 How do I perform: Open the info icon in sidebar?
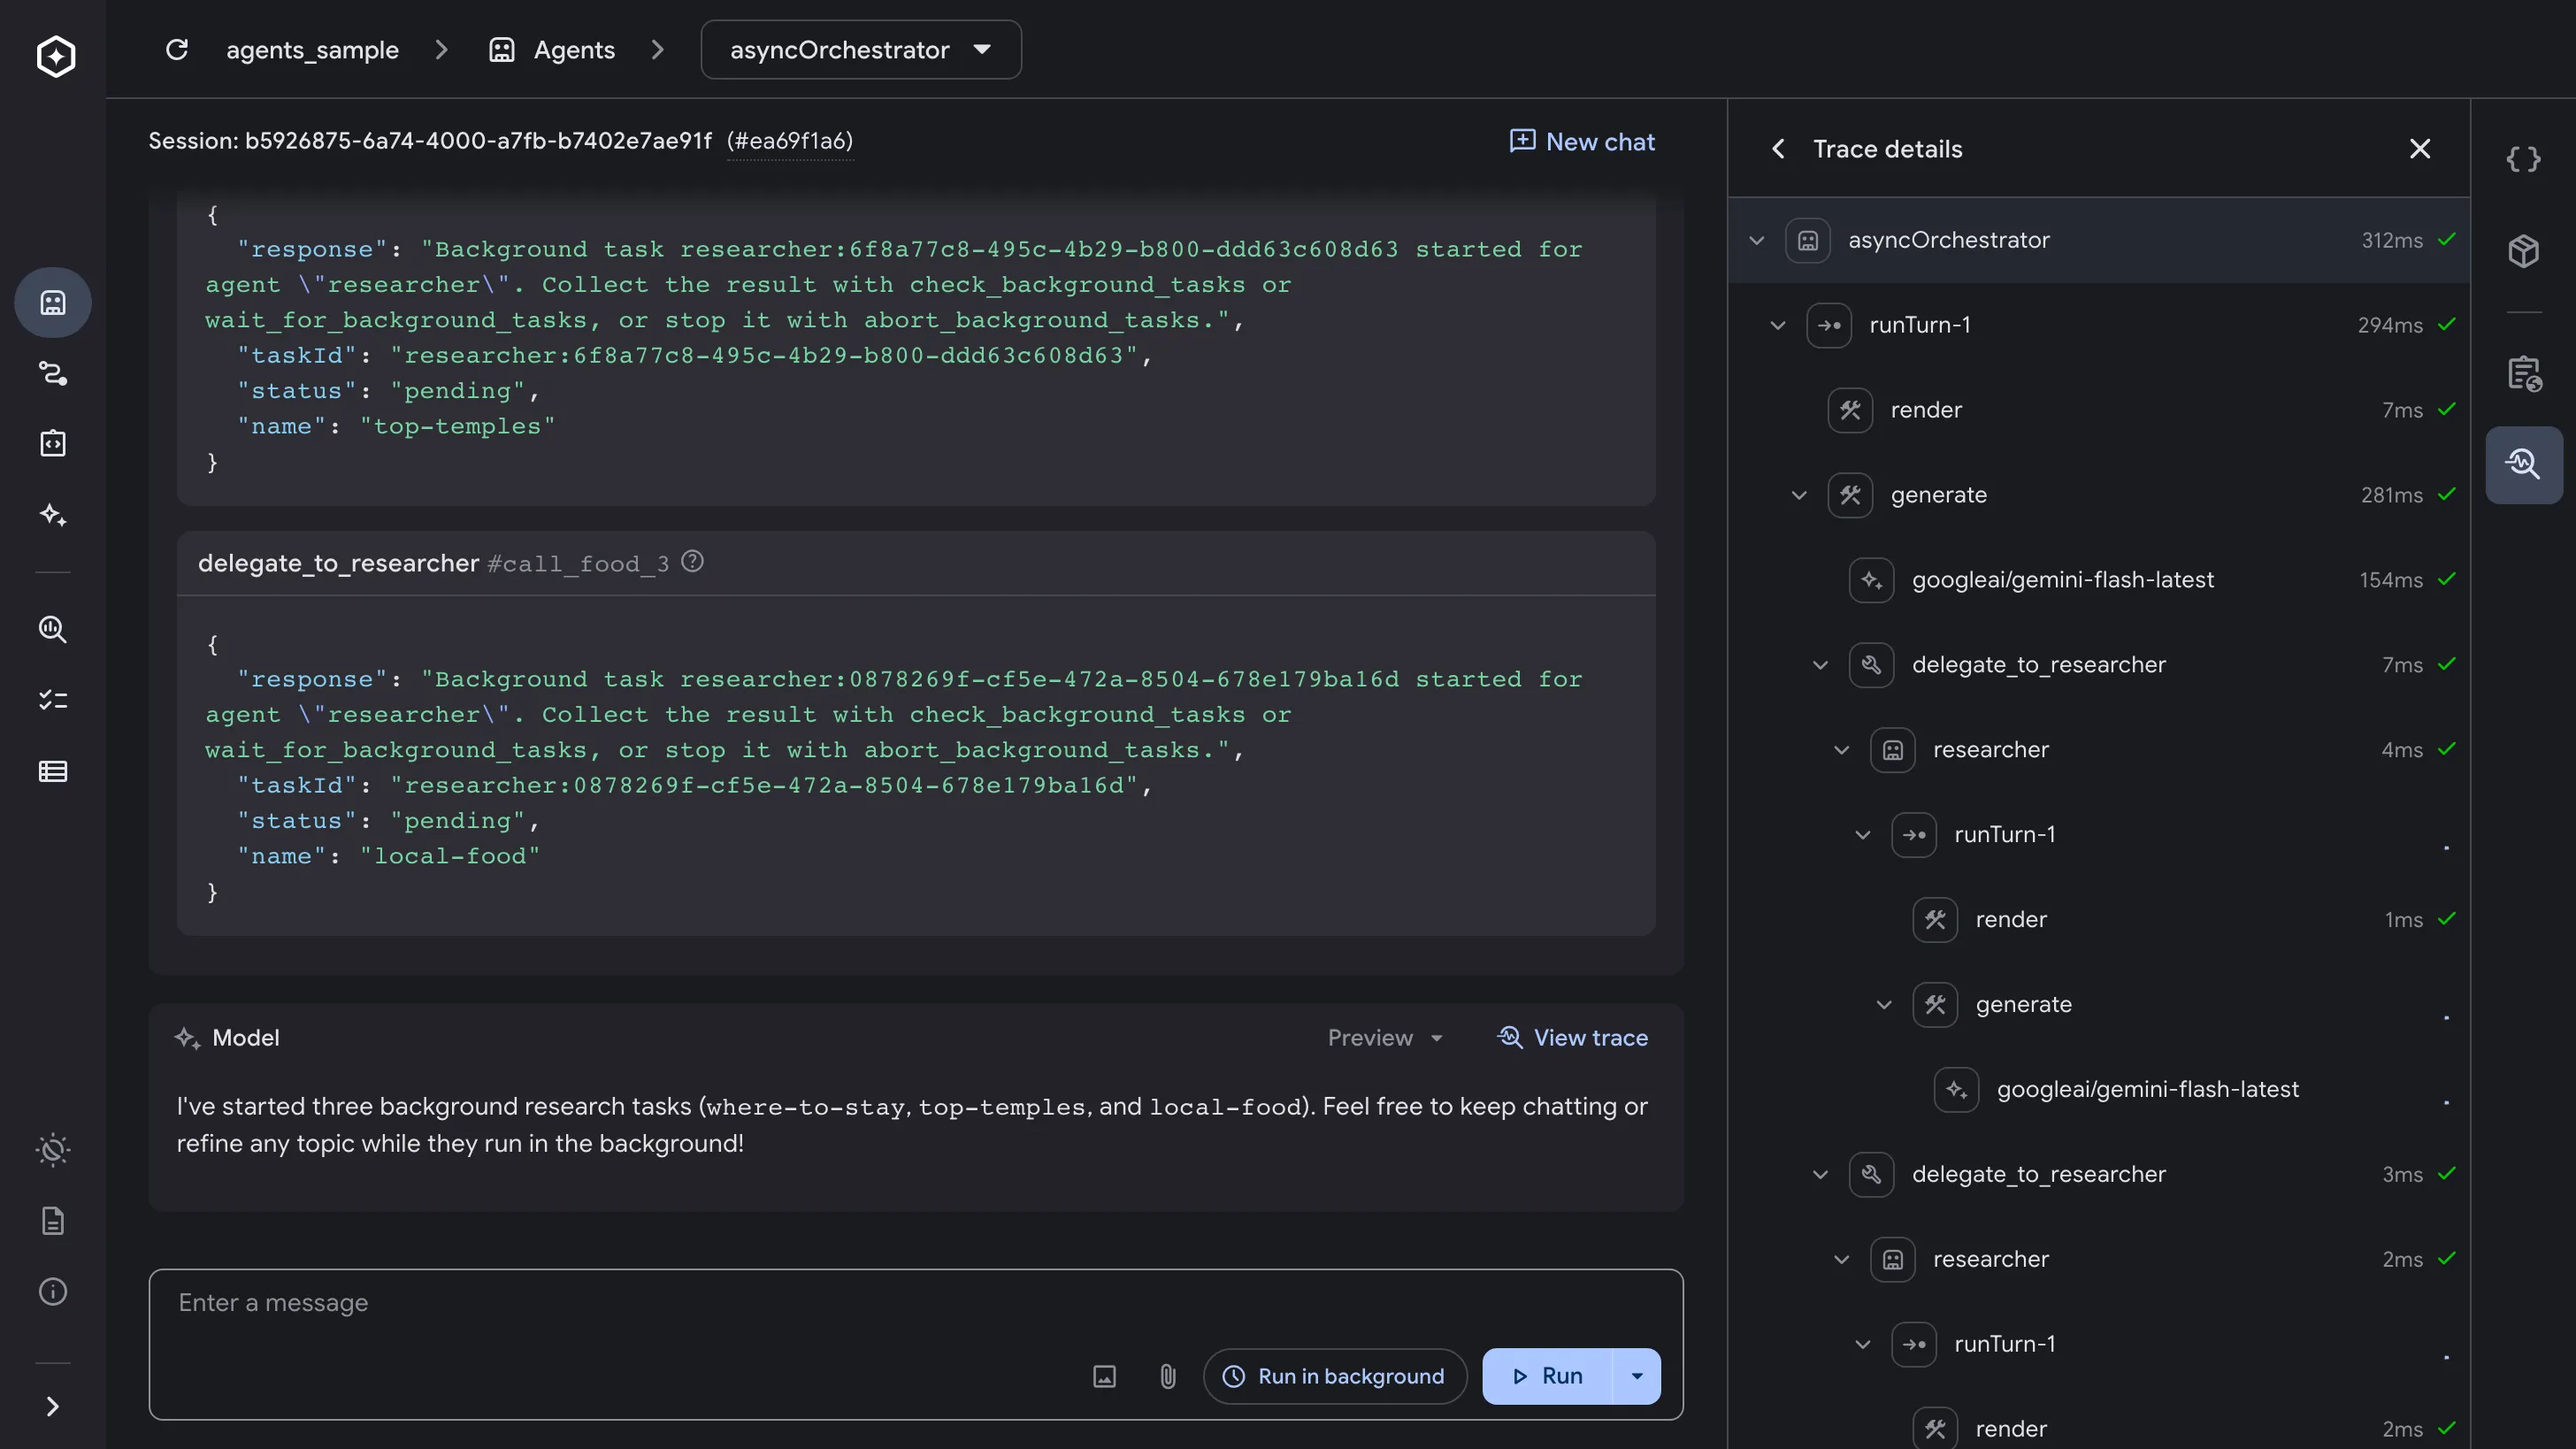pos(53,1291)
